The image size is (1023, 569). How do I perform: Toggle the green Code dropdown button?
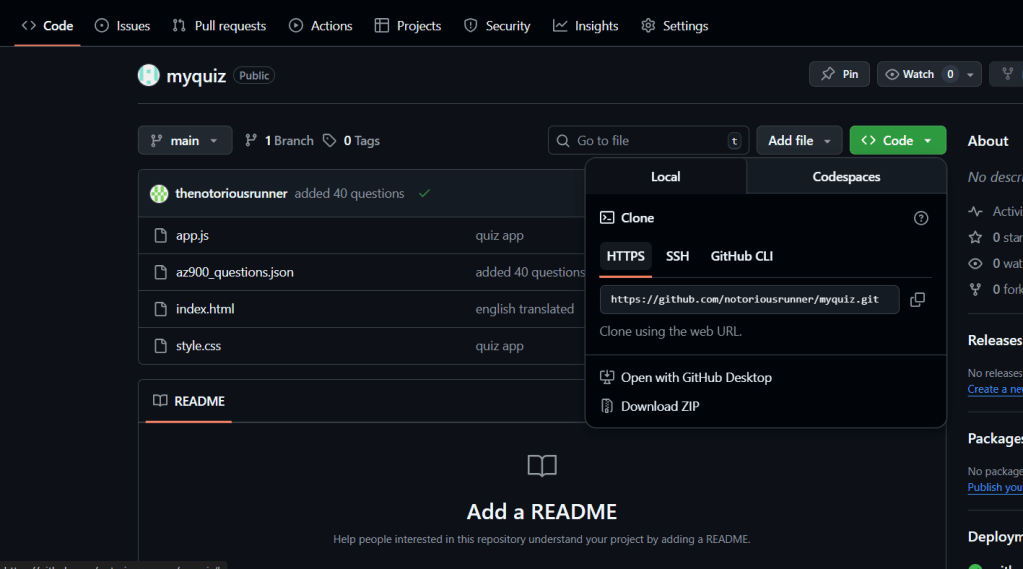pyautogui.click(x=898, y=140)
